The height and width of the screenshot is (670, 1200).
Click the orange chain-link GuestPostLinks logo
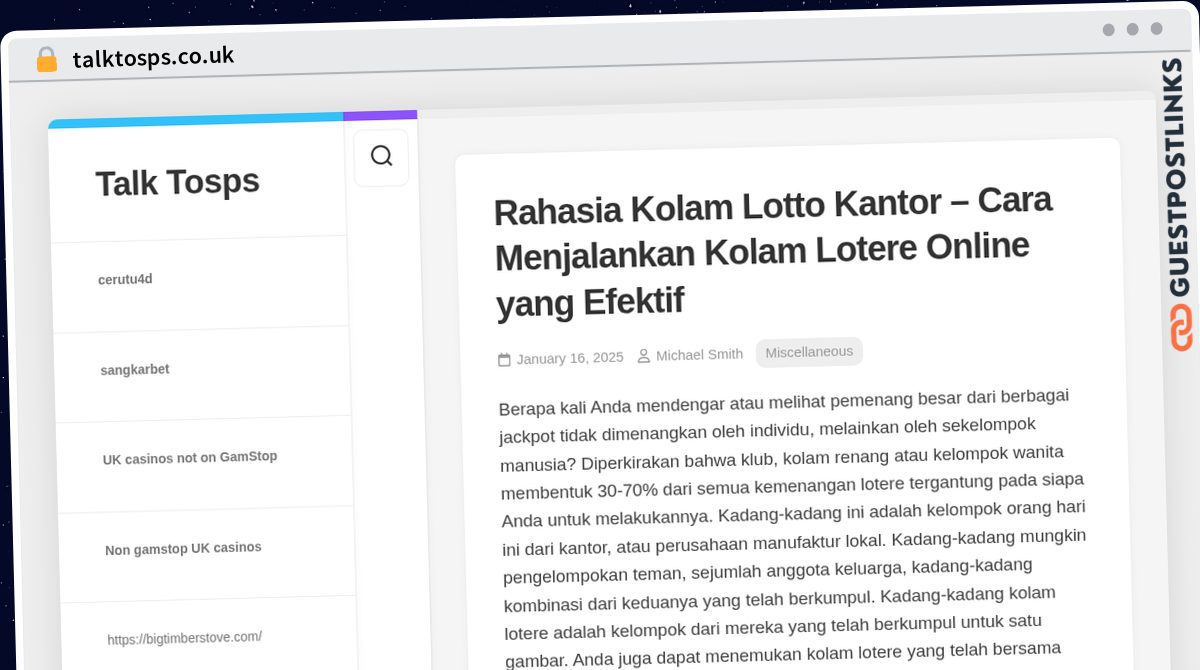coord(1181,328)
